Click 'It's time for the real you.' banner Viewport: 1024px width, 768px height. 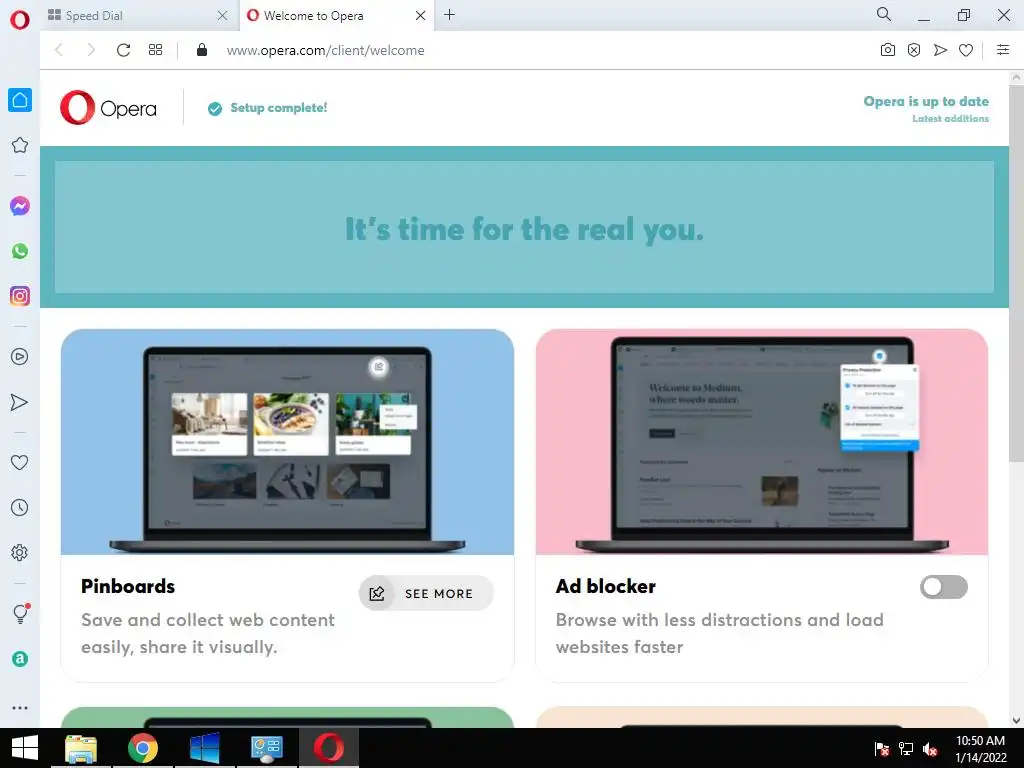coord(524,229)
